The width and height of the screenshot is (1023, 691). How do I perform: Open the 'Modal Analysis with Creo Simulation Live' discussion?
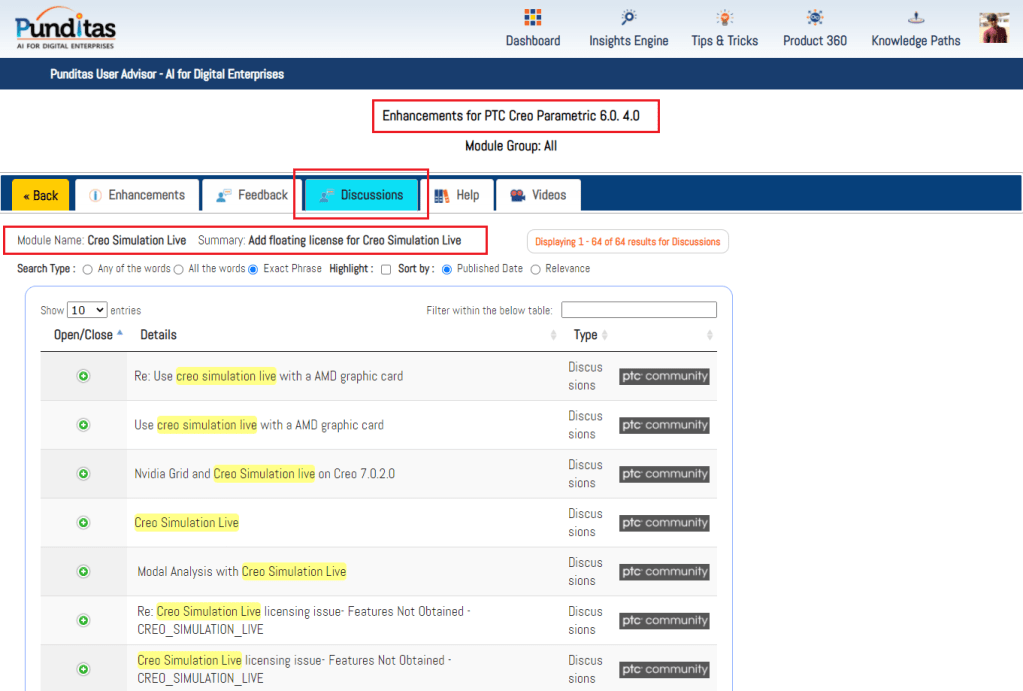pyautogui.click(x=241, y=572)
